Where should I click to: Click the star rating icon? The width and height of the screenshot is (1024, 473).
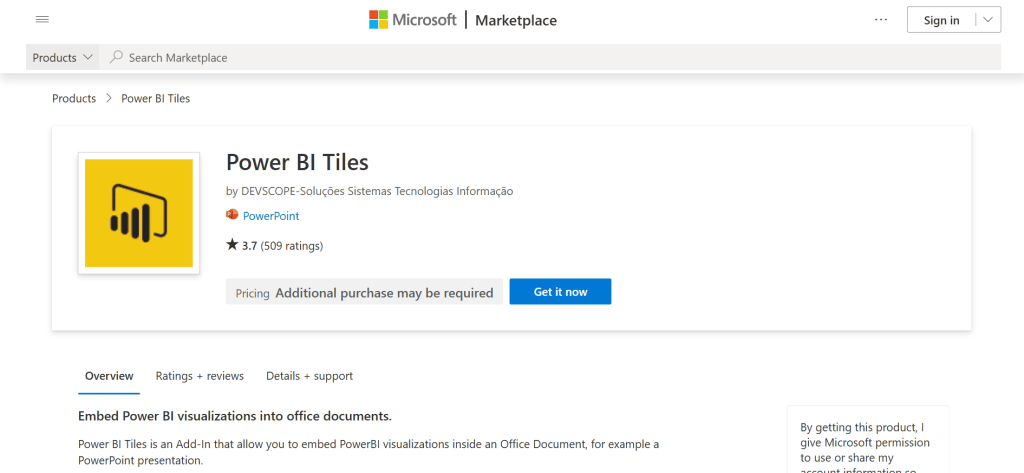point(232,245)
